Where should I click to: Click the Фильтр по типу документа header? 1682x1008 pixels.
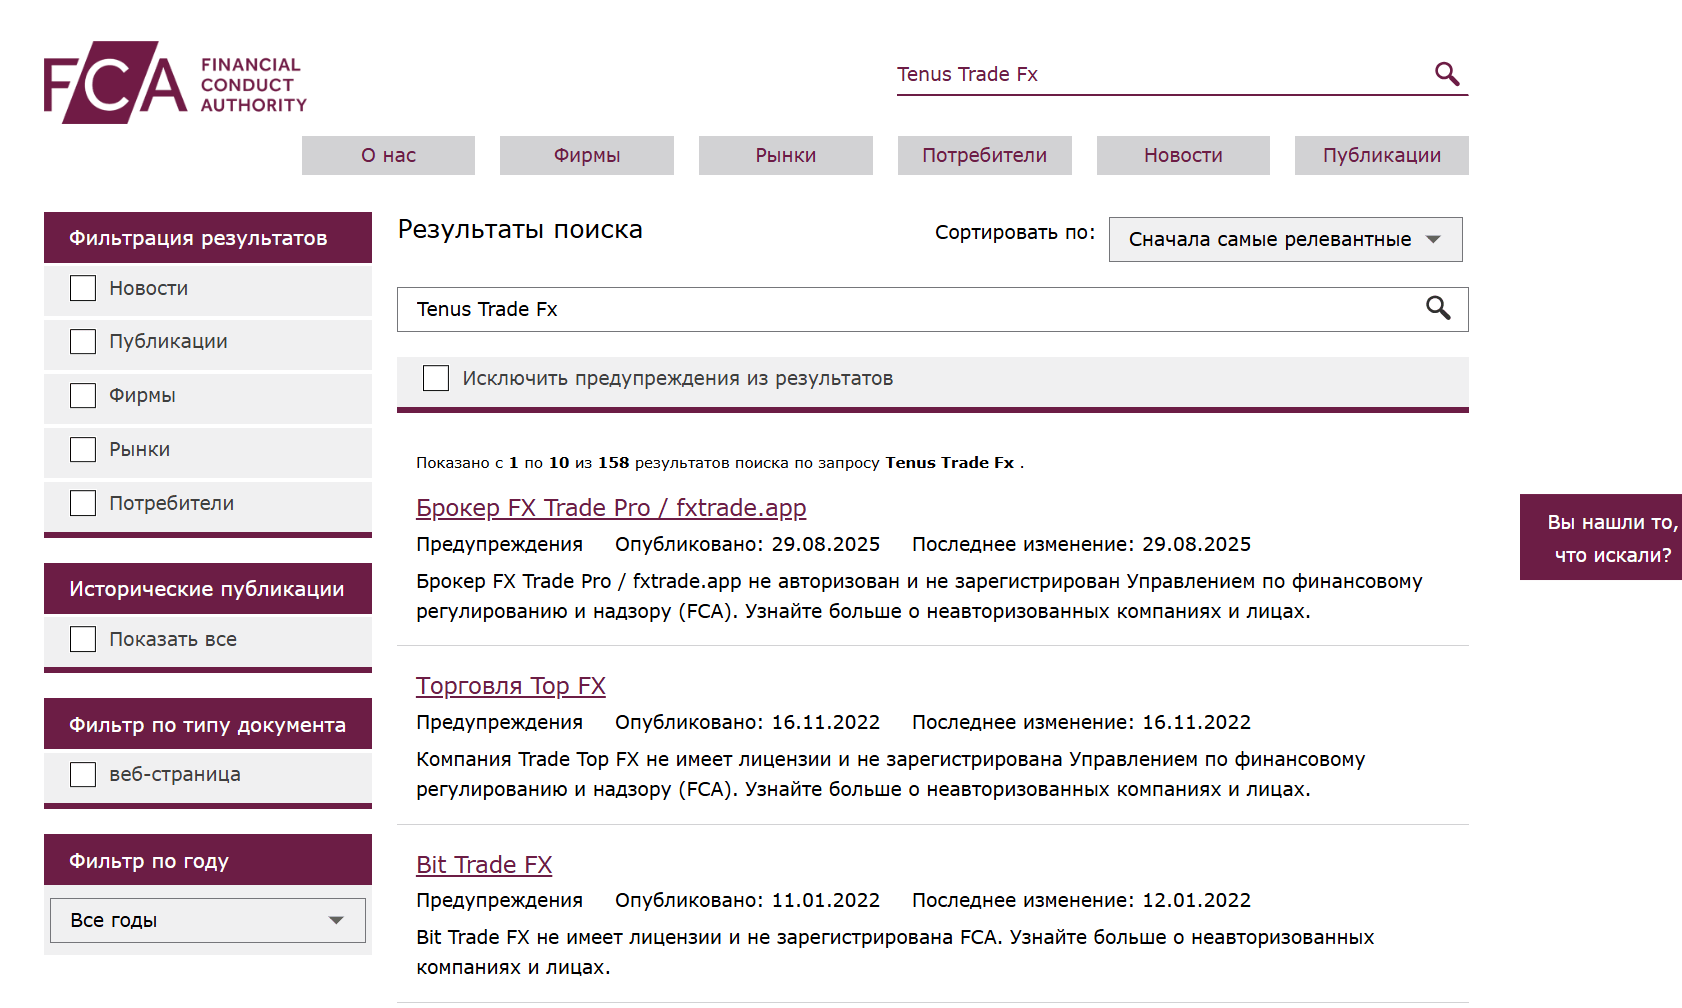point(208,724)
